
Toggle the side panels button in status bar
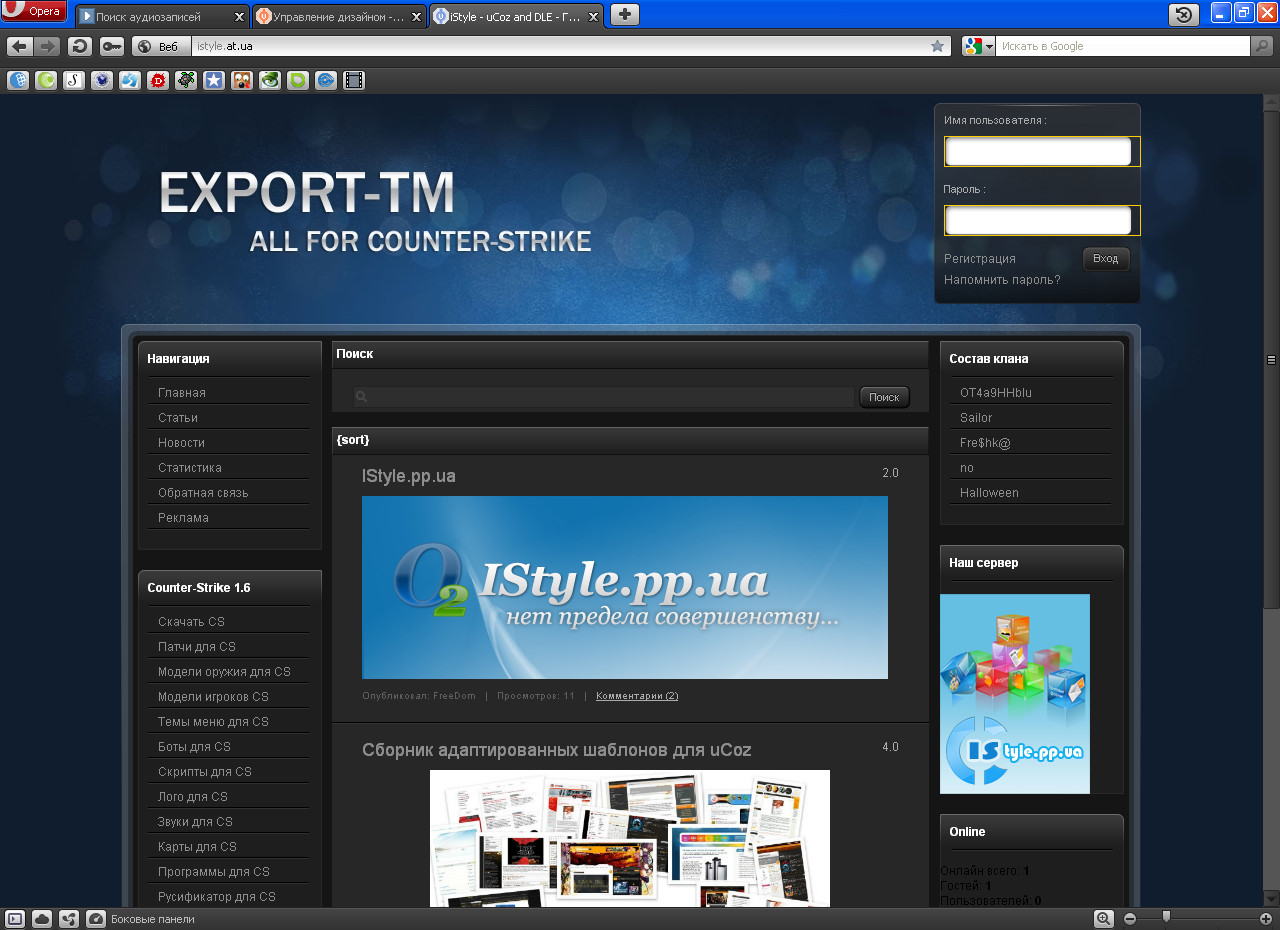(x=14, y=918)
